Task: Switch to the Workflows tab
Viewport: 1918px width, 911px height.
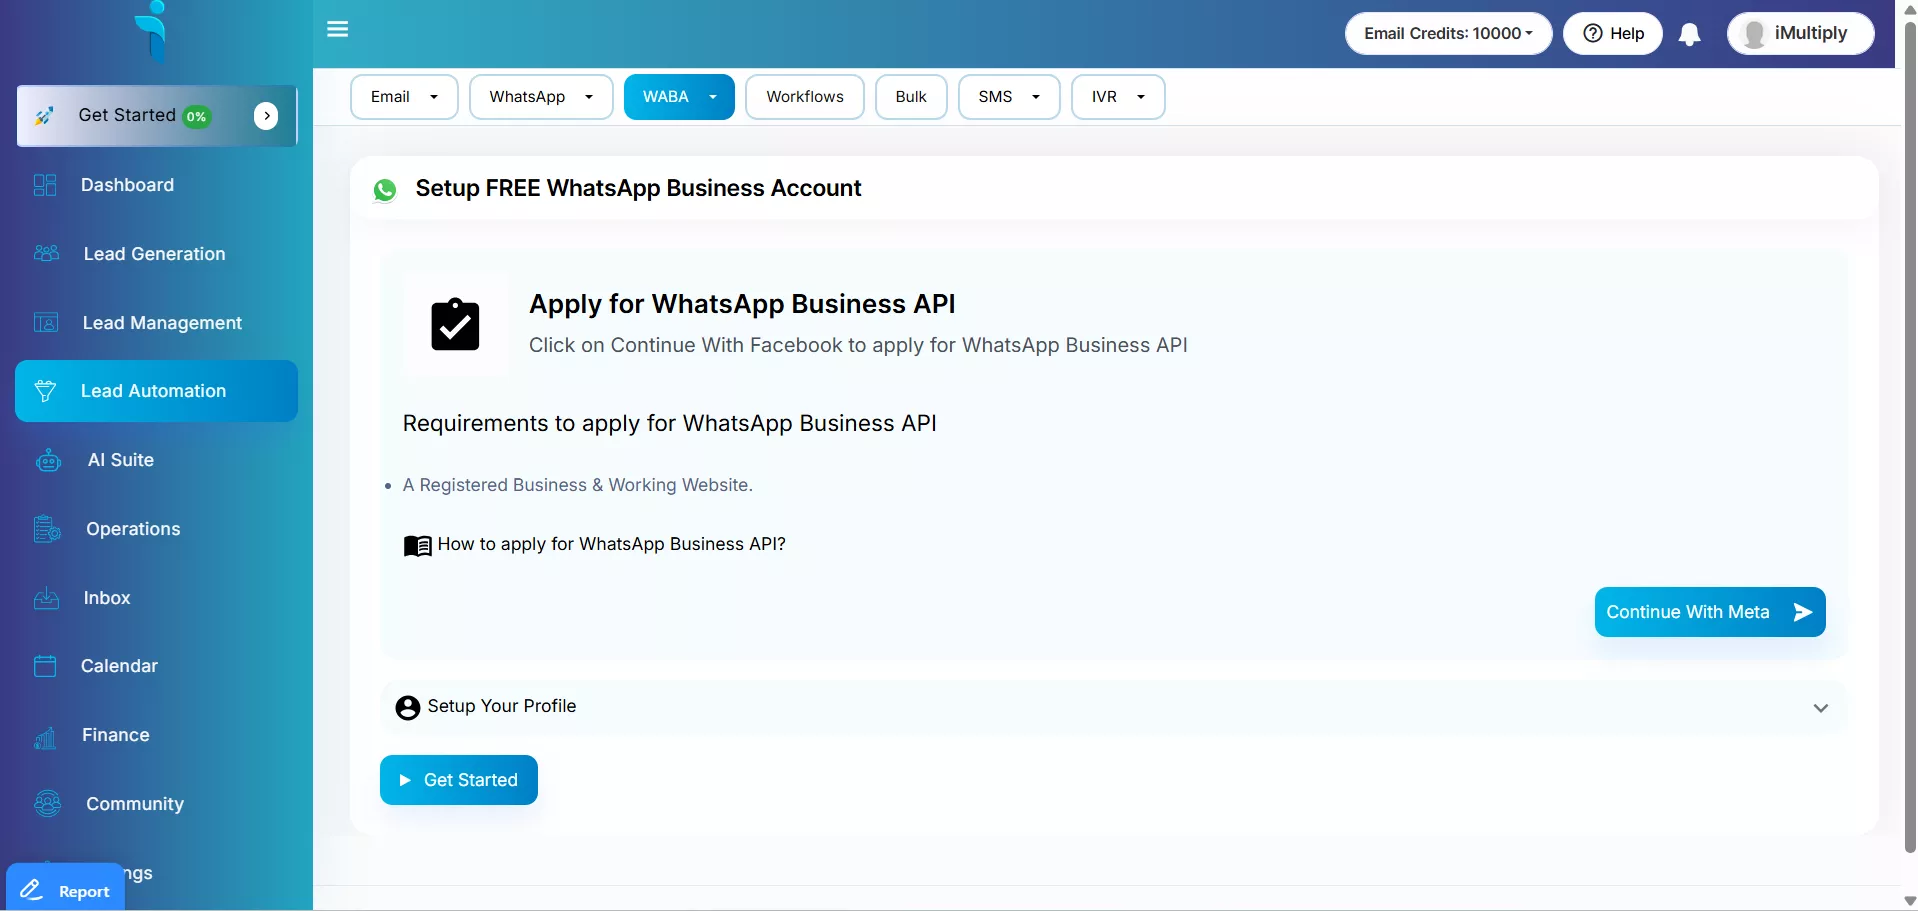Action: point(804,97)
